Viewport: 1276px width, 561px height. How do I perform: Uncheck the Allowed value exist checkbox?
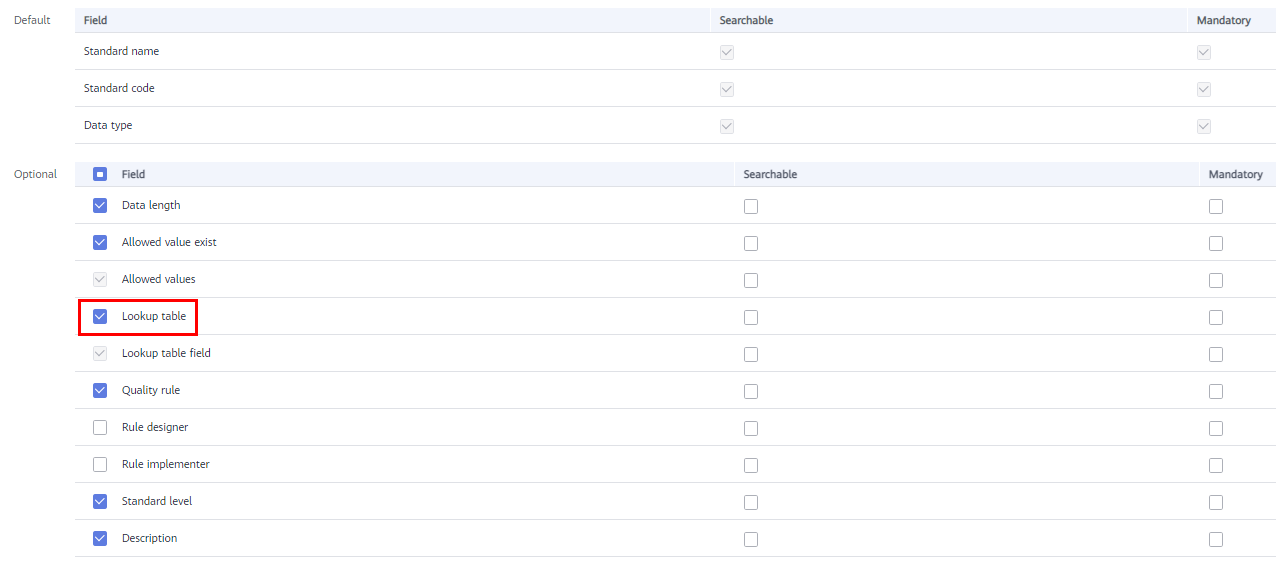tap(100, 242)
